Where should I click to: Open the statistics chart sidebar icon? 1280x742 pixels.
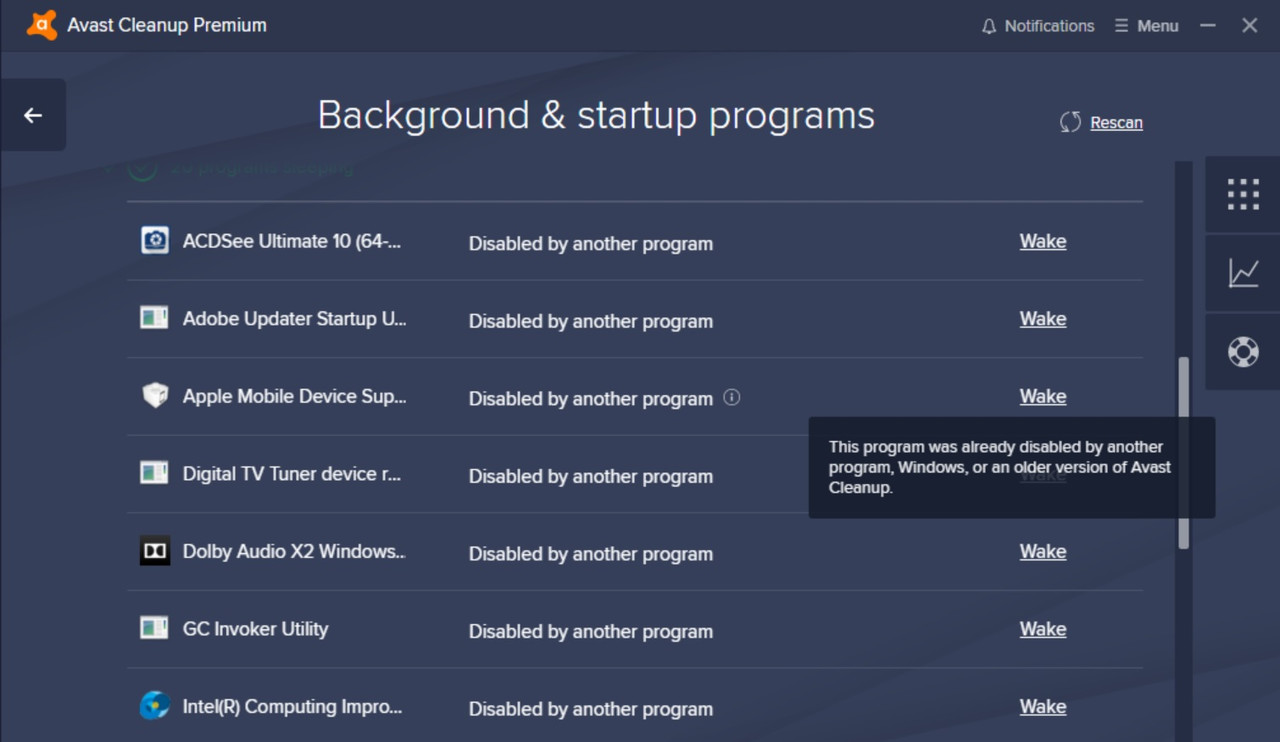(x=1243, y=273)
